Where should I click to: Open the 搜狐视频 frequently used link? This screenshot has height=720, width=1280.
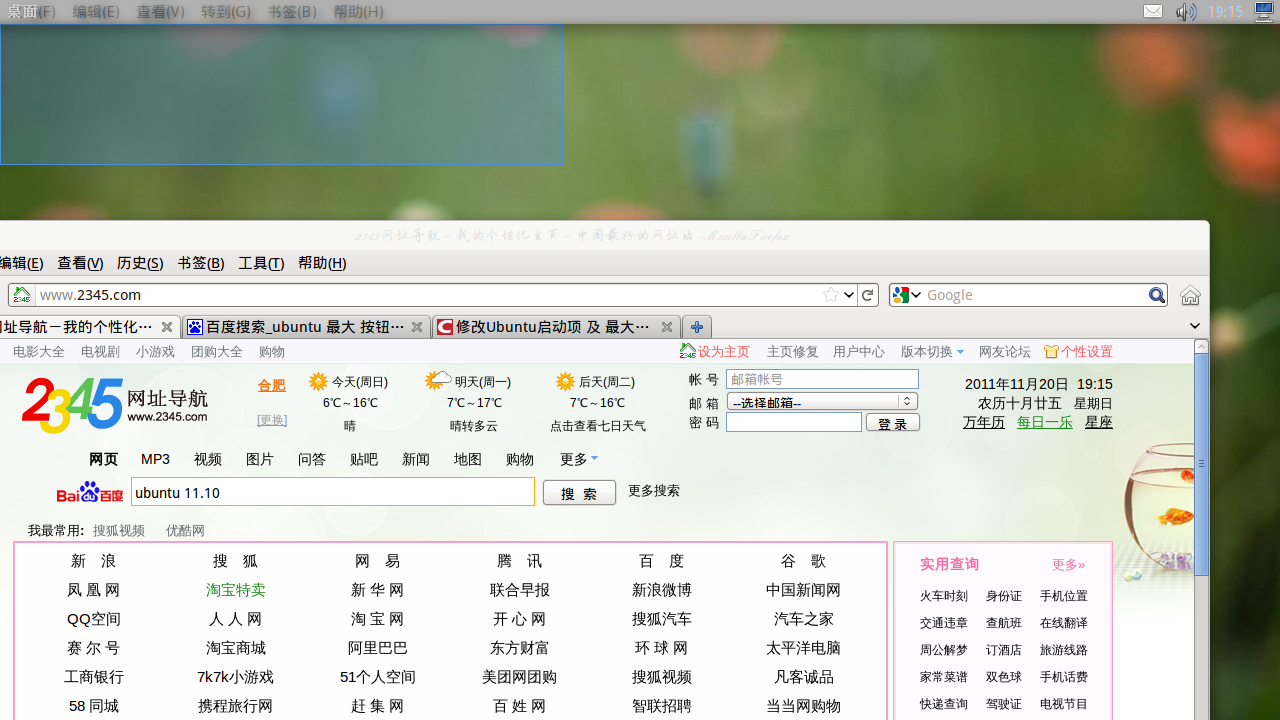coord(119,531)
